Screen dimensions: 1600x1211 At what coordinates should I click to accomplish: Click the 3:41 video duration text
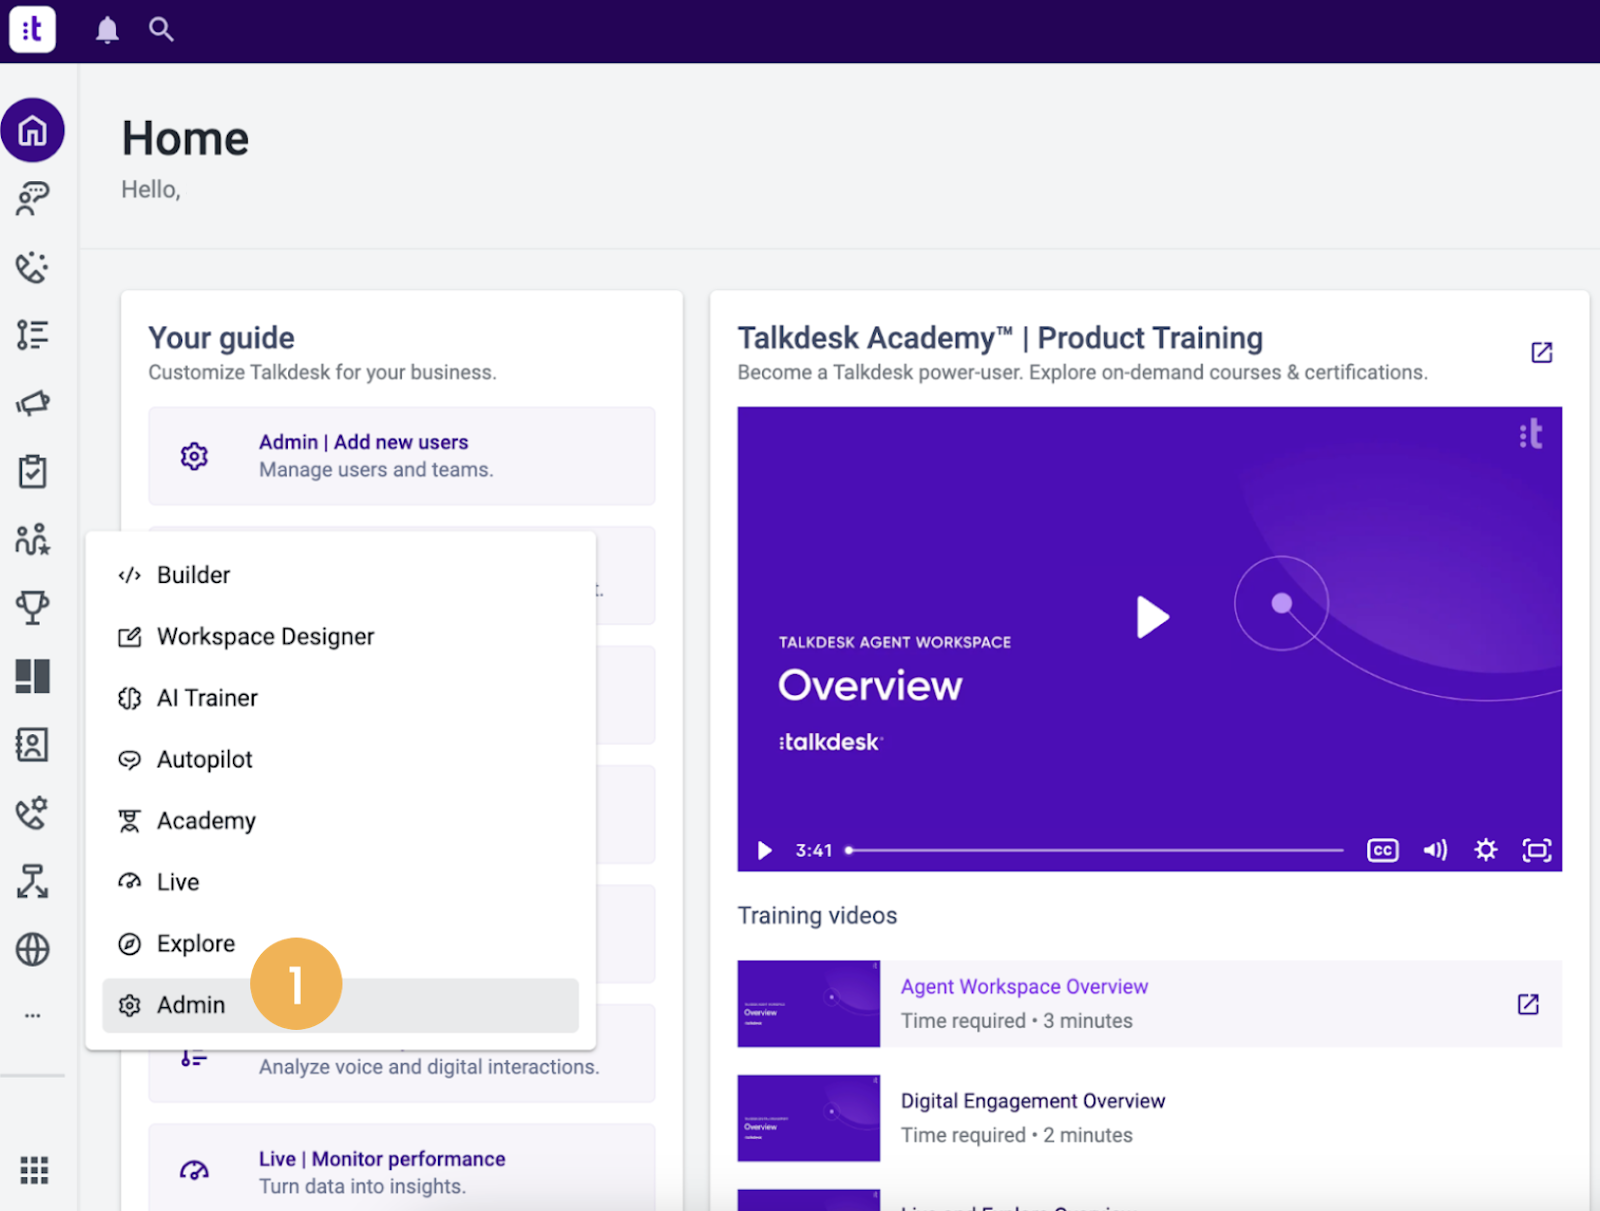point(814,850)
